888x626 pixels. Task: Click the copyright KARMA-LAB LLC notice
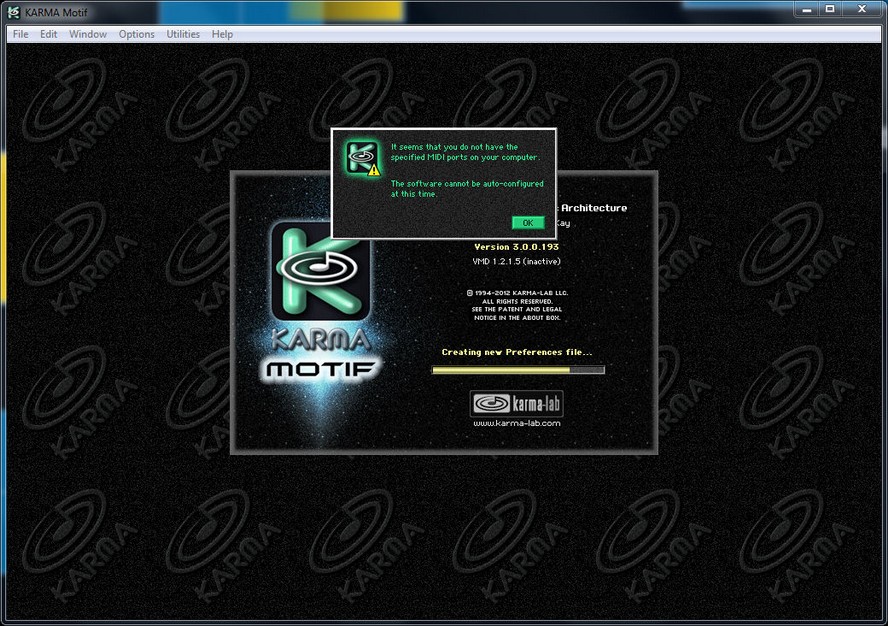[516, 293]
